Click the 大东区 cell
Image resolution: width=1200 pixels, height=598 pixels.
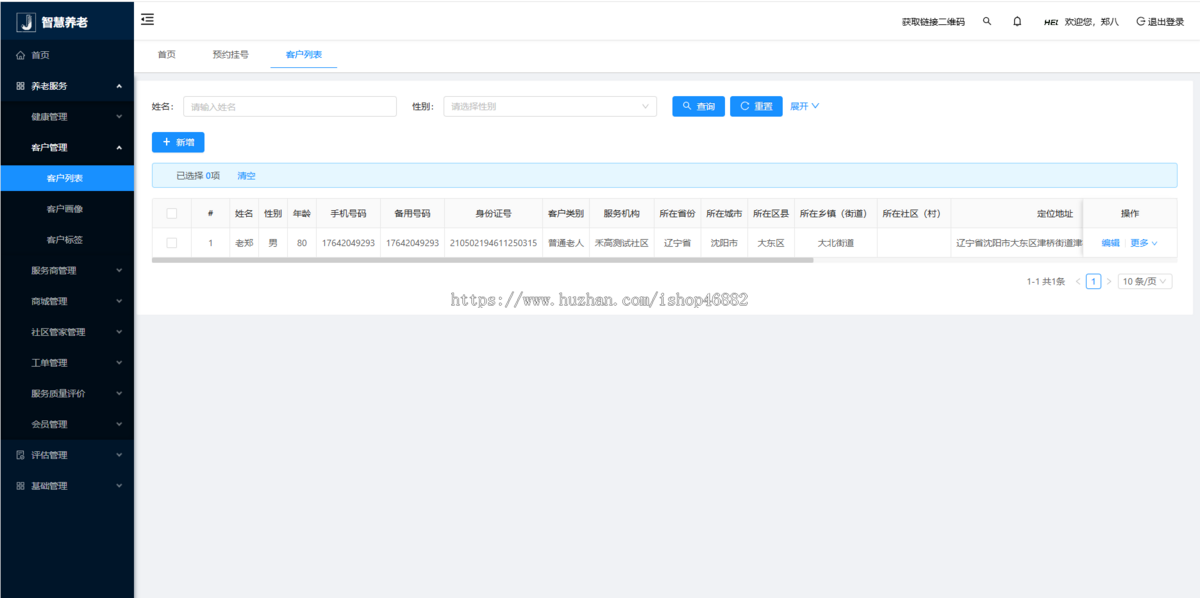click(771, 243)
